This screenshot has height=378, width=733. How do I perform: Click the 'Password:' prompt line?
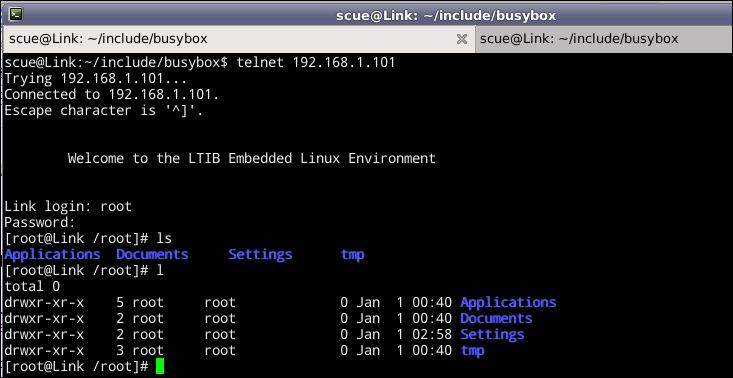tap(40, 222)
